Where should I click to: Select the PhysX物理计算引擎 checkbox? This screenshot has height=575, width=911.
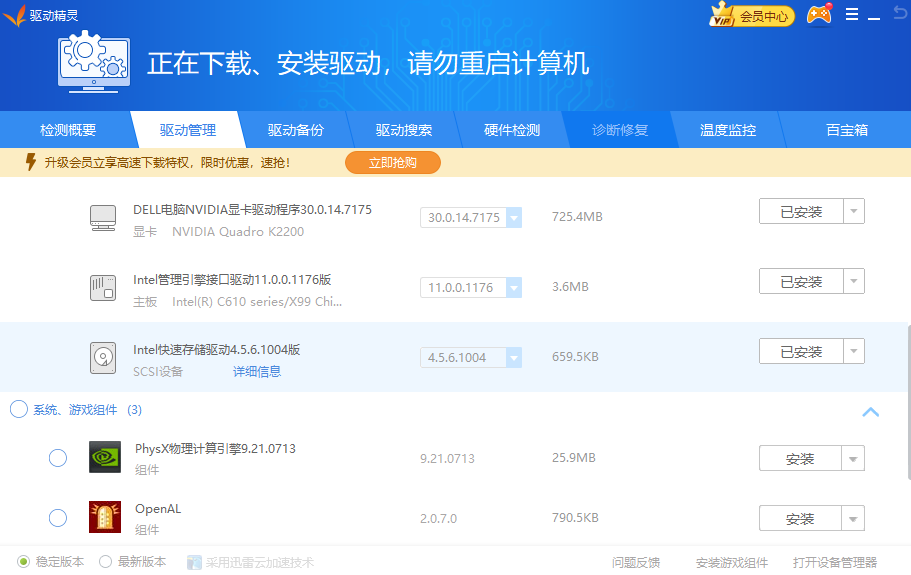pos(58,458)
